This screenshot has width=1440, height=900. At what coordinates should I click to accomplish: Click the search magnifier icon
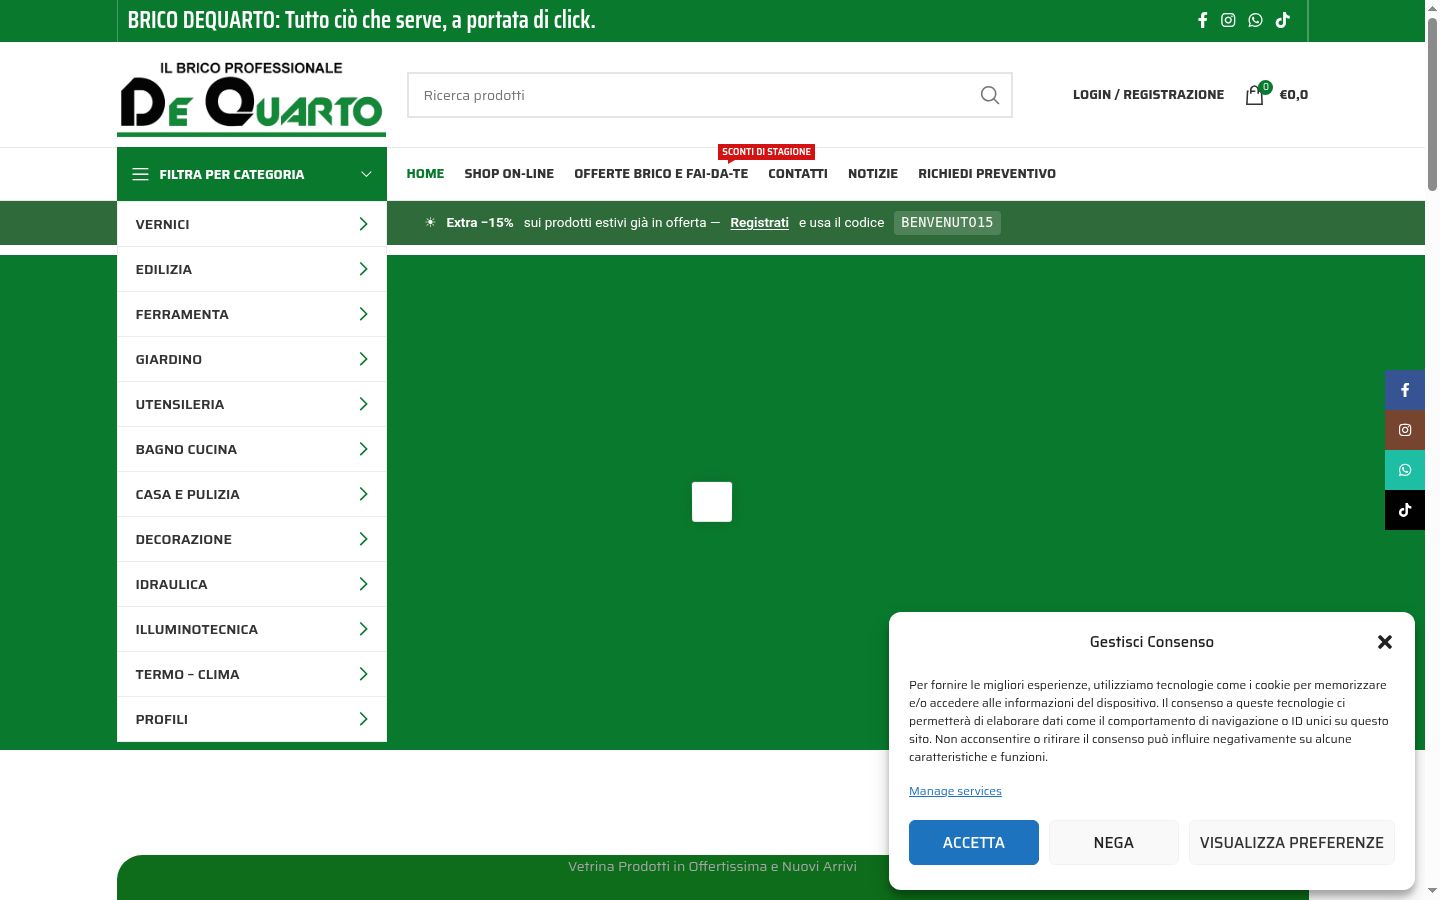[x=990, y=95]
